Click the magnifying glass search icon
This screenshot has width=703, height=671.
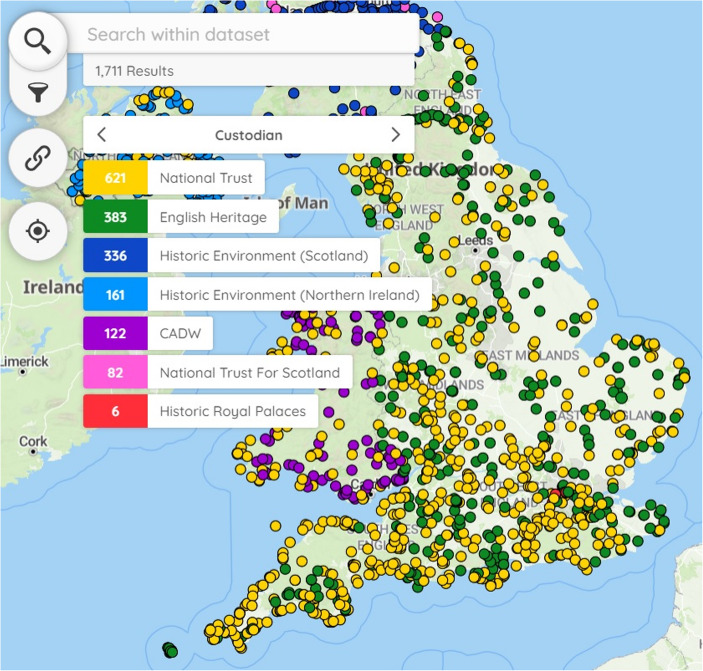click(38, 41)
